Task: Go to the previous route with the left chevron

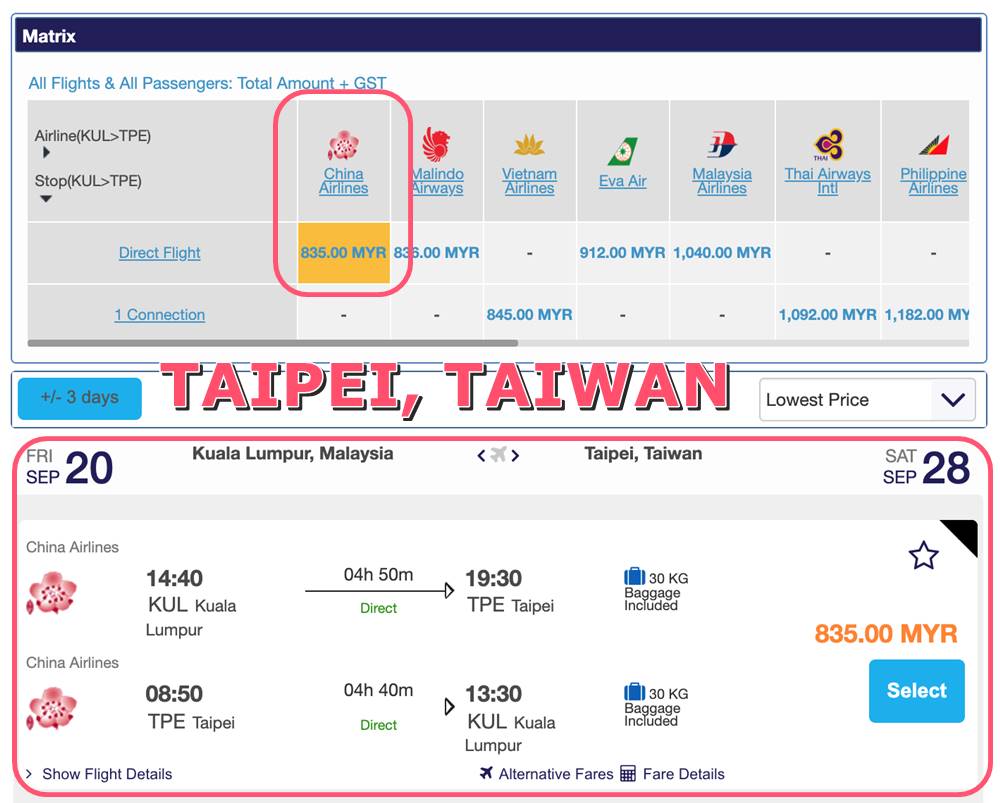Action: [482, 455]
